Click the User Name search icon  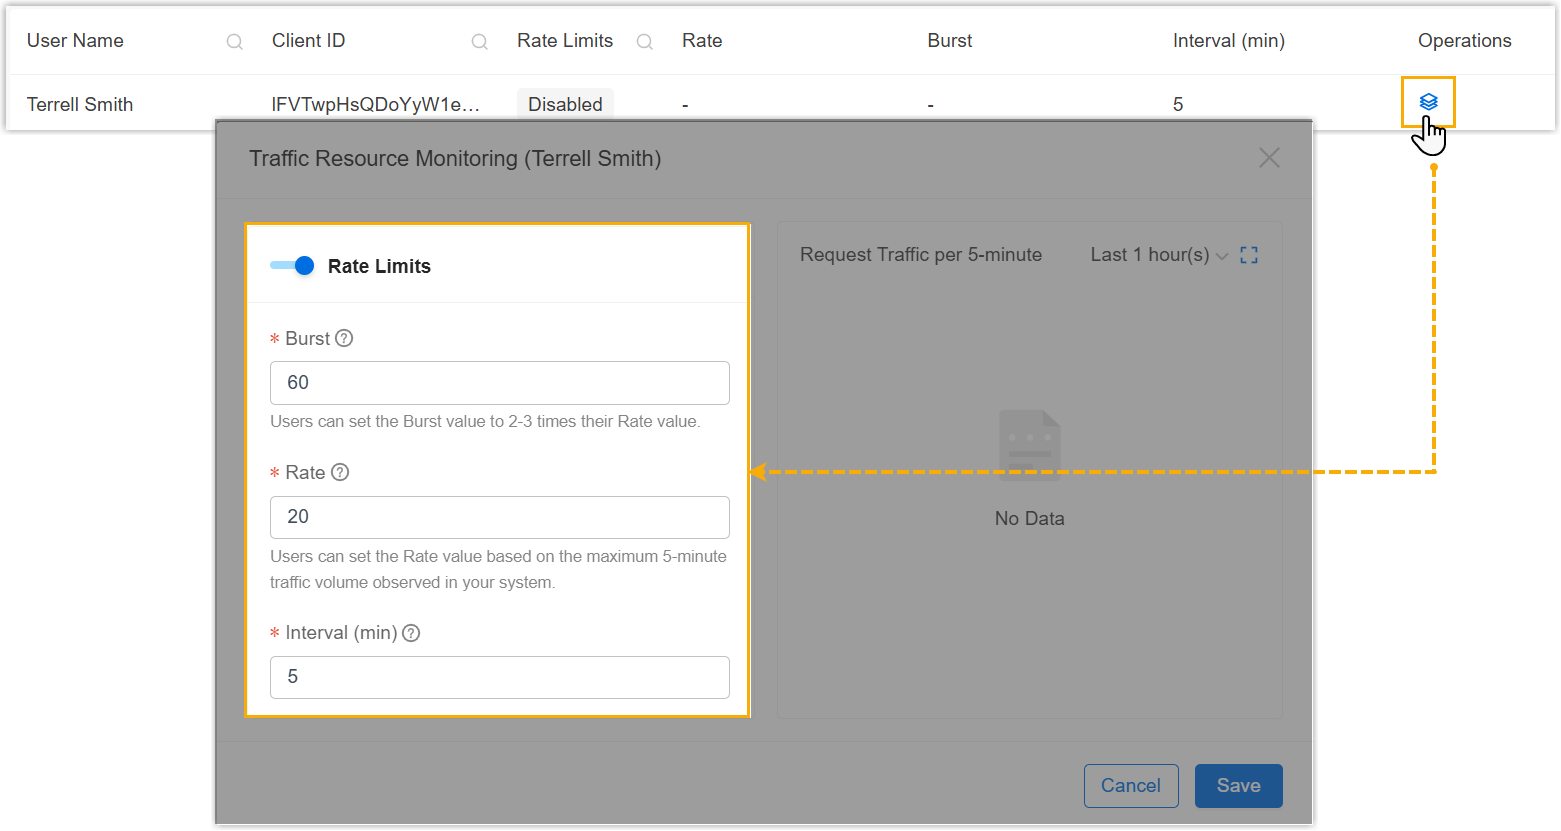click(235, 42)
